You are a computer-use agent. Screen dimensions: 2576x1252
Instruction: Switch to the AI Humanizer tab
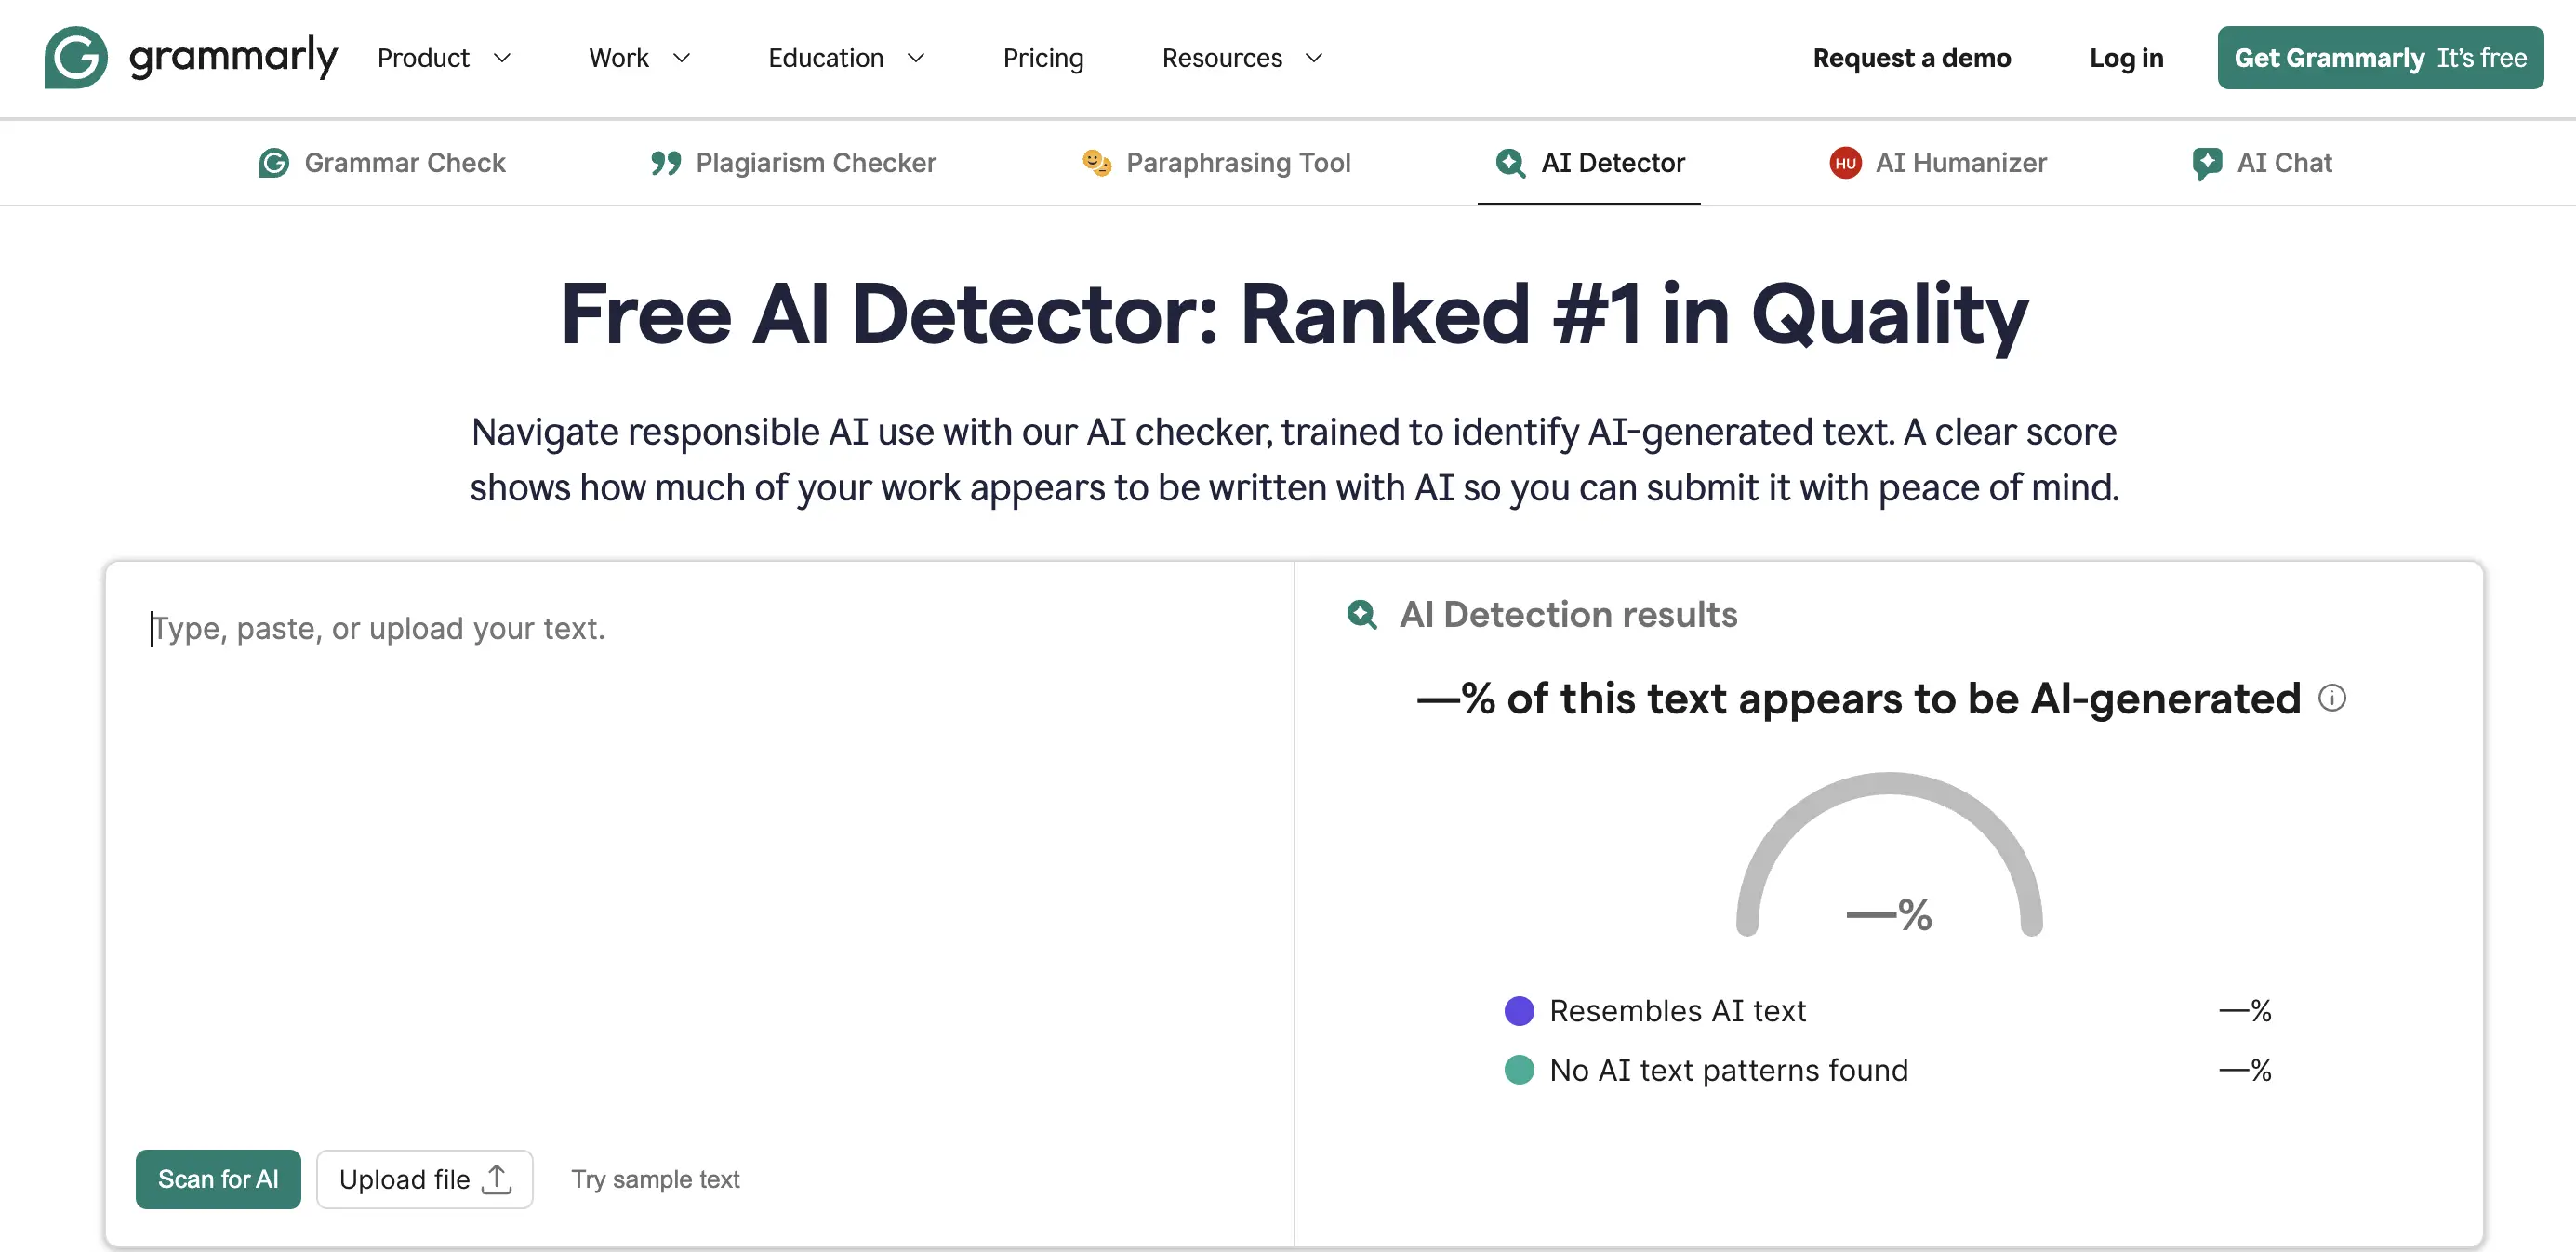pos(1938,163)
